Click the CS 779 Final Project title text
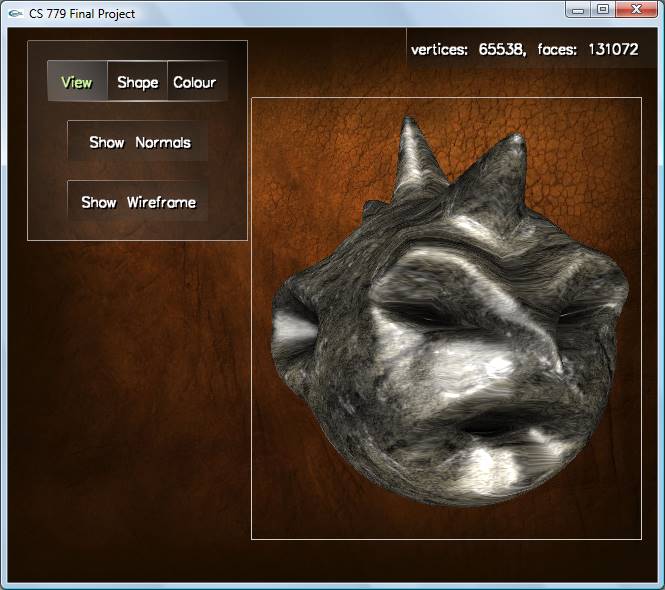 coord(82,14)
